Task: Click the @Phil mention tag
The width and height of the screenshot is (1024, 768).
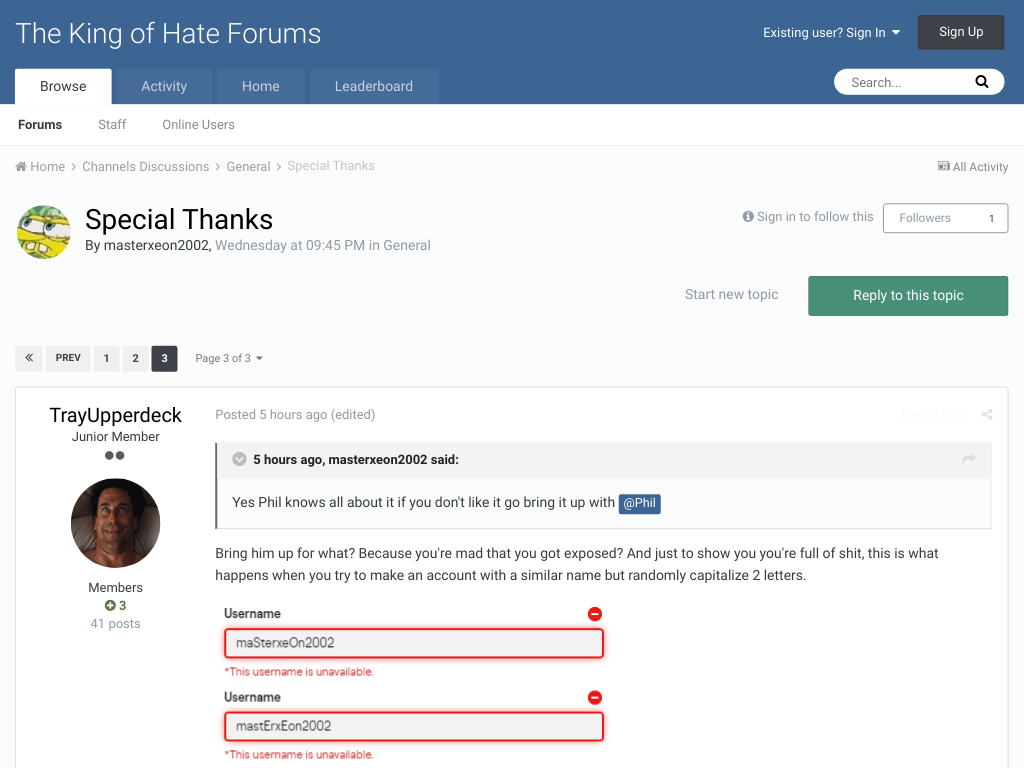Action: pos(639,504)
